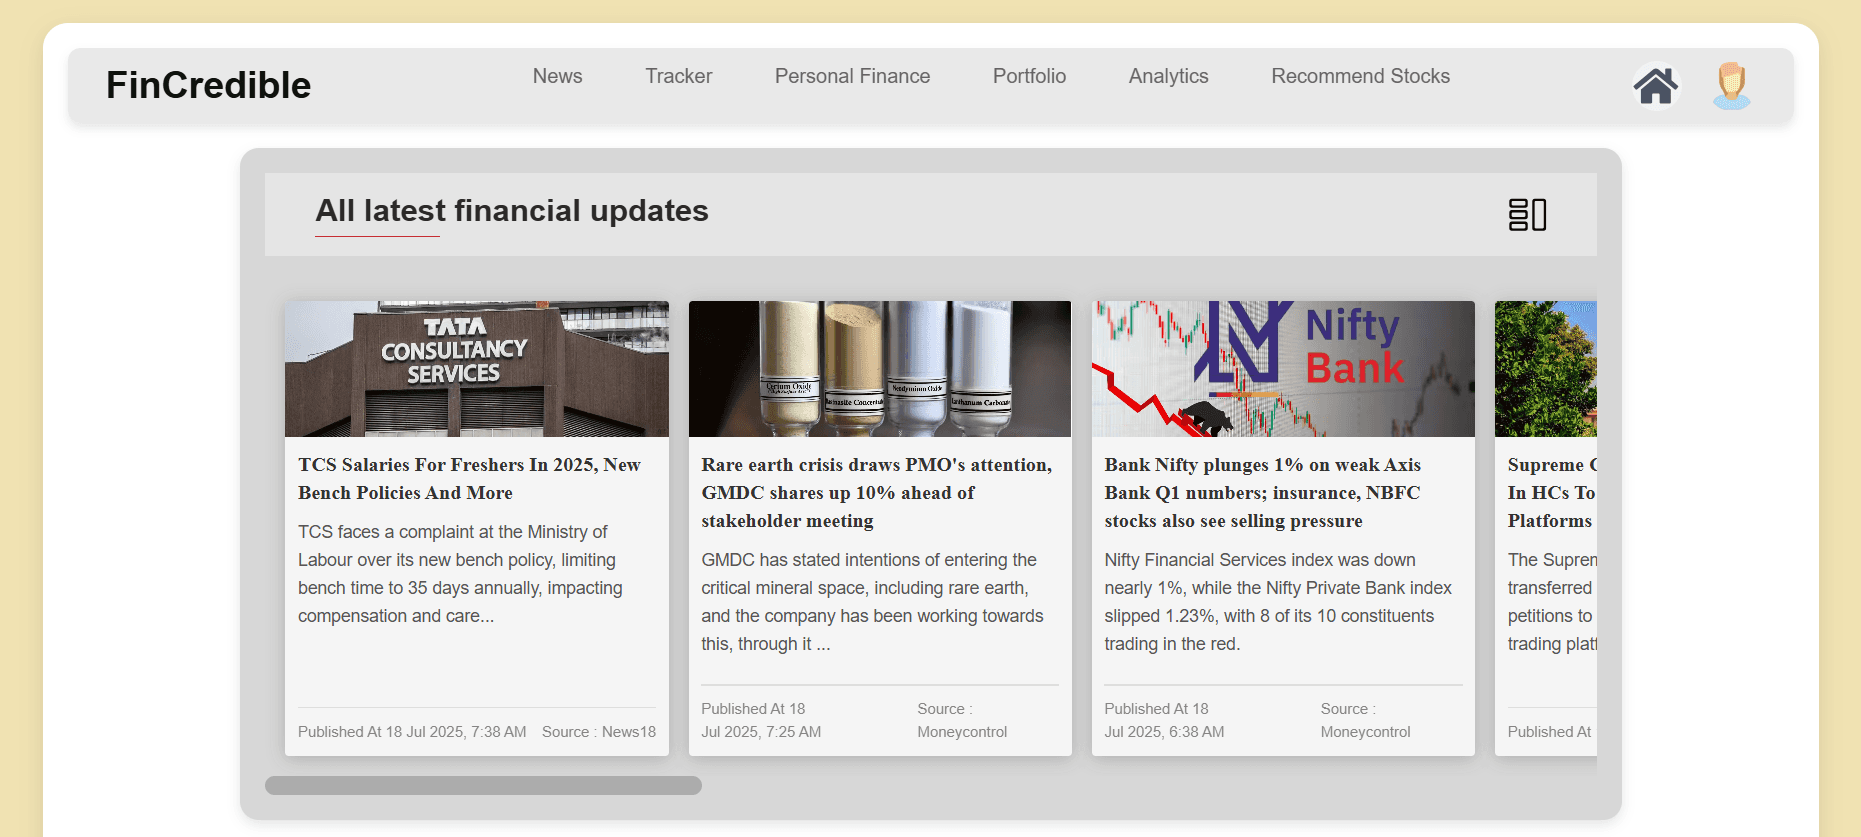This screenshot has height=837, width=1861.
Task: Open the Supreme Court partially visible headline
Action: pos(1552,493)
